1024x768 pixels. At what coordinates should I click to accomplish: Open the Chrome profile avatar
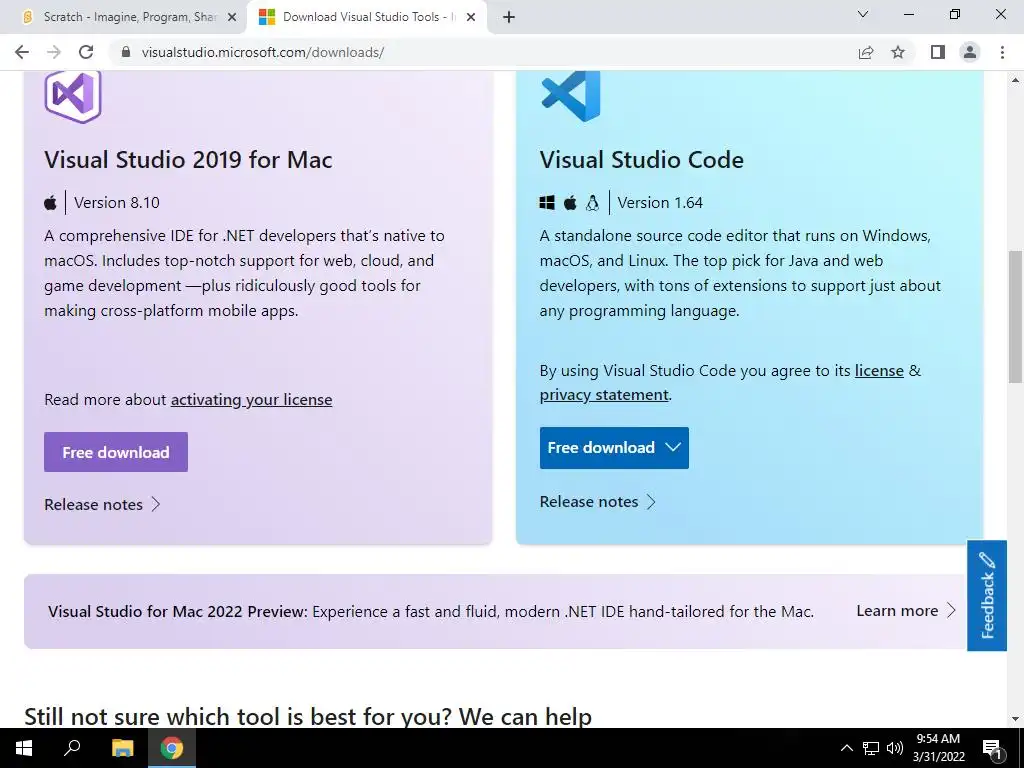click(x=970, y=52)
